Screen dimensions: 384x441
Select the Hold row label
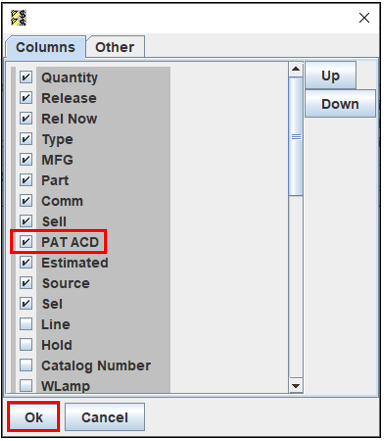point(57,345)
